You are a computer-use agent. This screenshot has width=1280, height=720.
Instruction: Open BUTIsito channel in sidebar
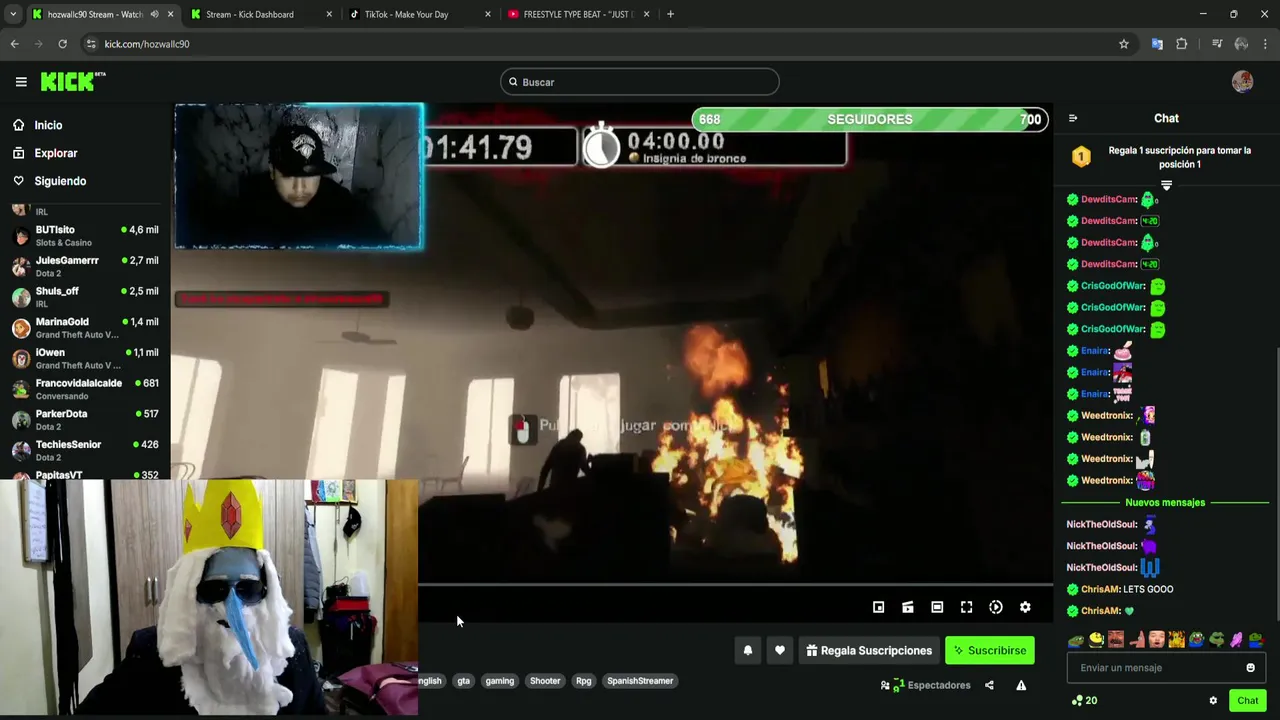(85, 236)
